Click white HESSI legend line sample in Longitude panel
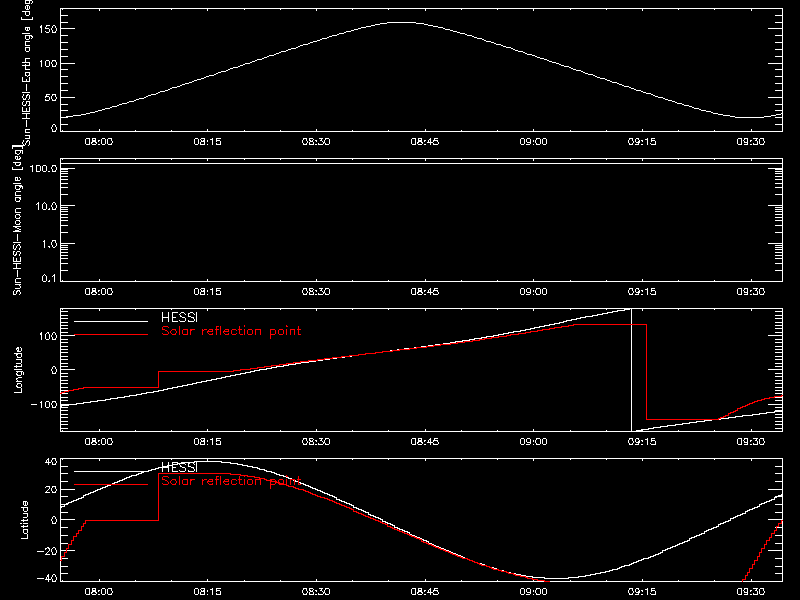The height and width of the screenshot is (600, 800). [x=111, y=321]
